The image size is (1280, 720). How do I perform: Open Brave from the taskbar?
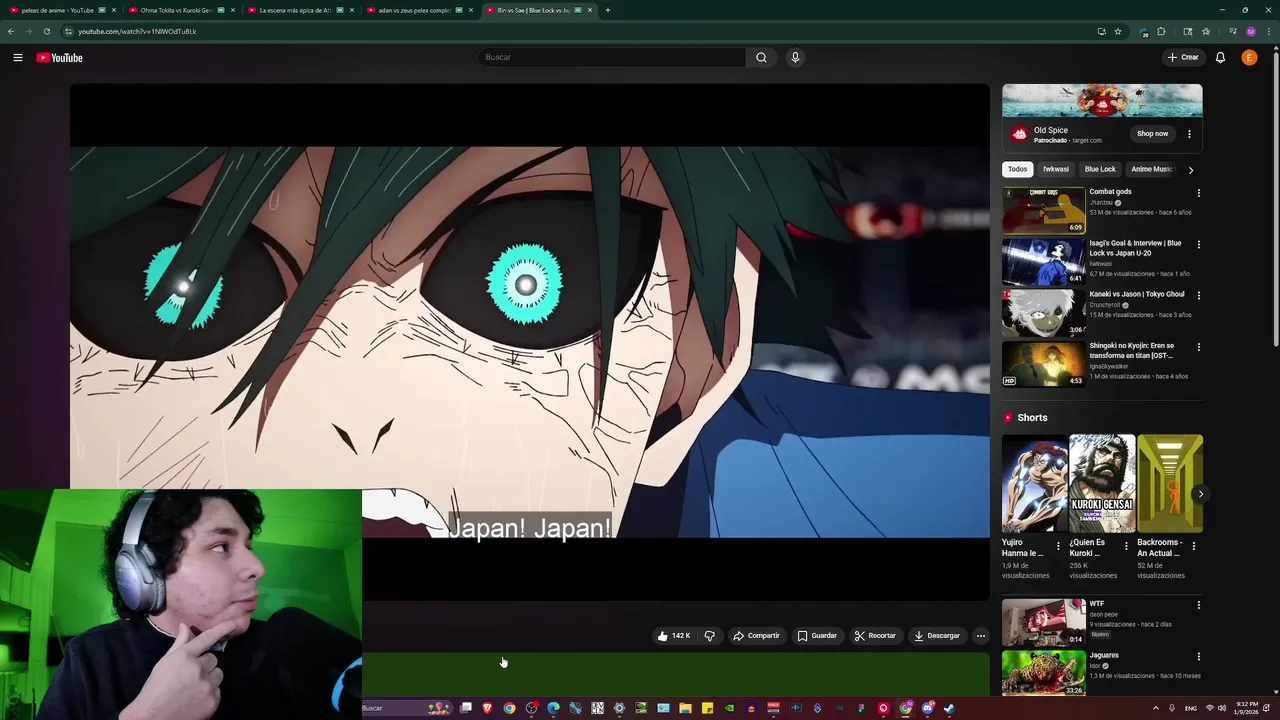(488, 708)
